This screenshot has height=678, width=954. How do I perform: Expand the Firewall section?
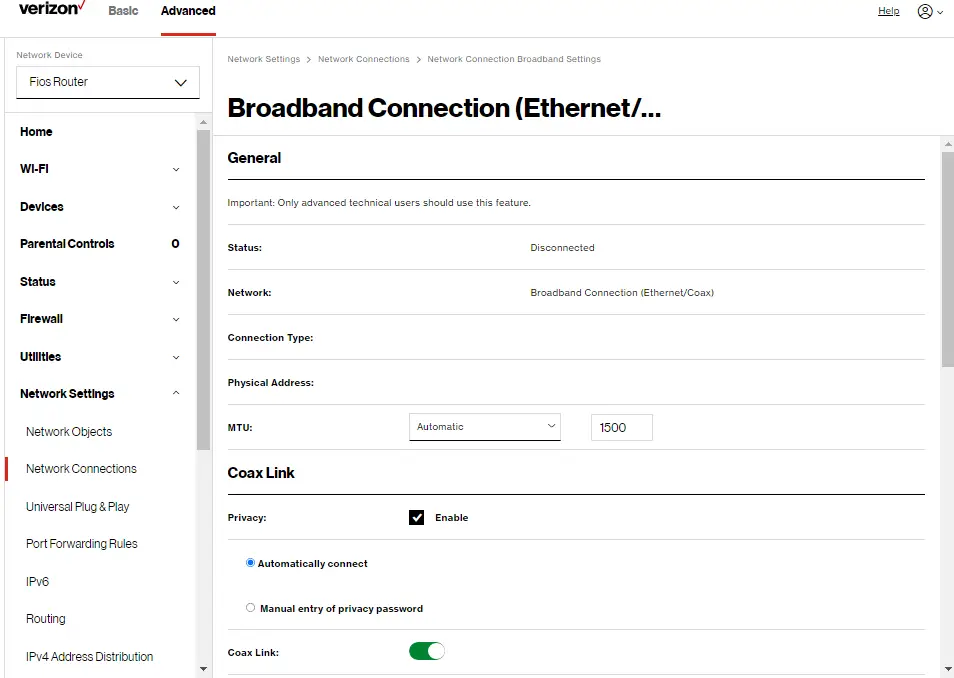(x=100, y=318)
